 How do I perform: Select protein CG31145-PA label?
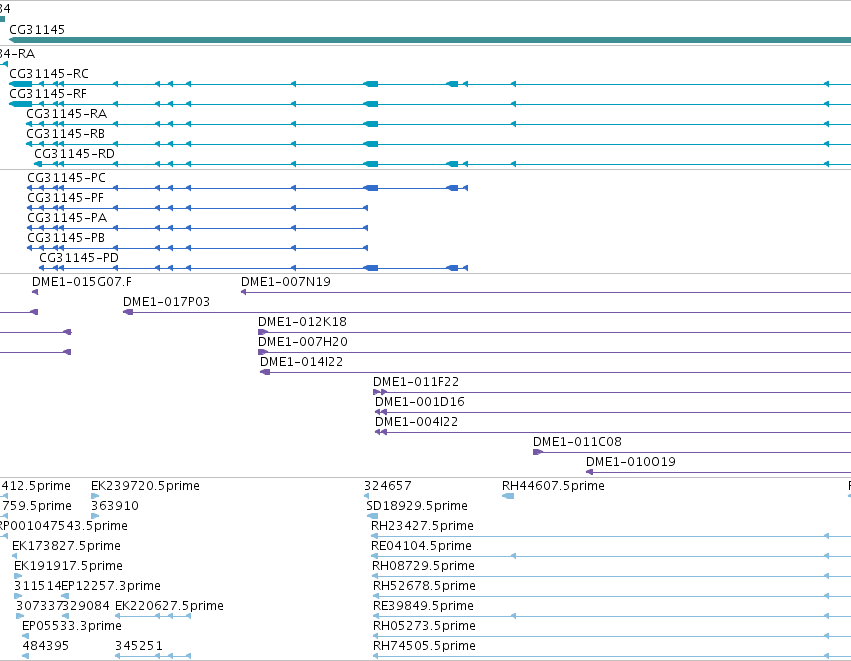coord(67,218)
